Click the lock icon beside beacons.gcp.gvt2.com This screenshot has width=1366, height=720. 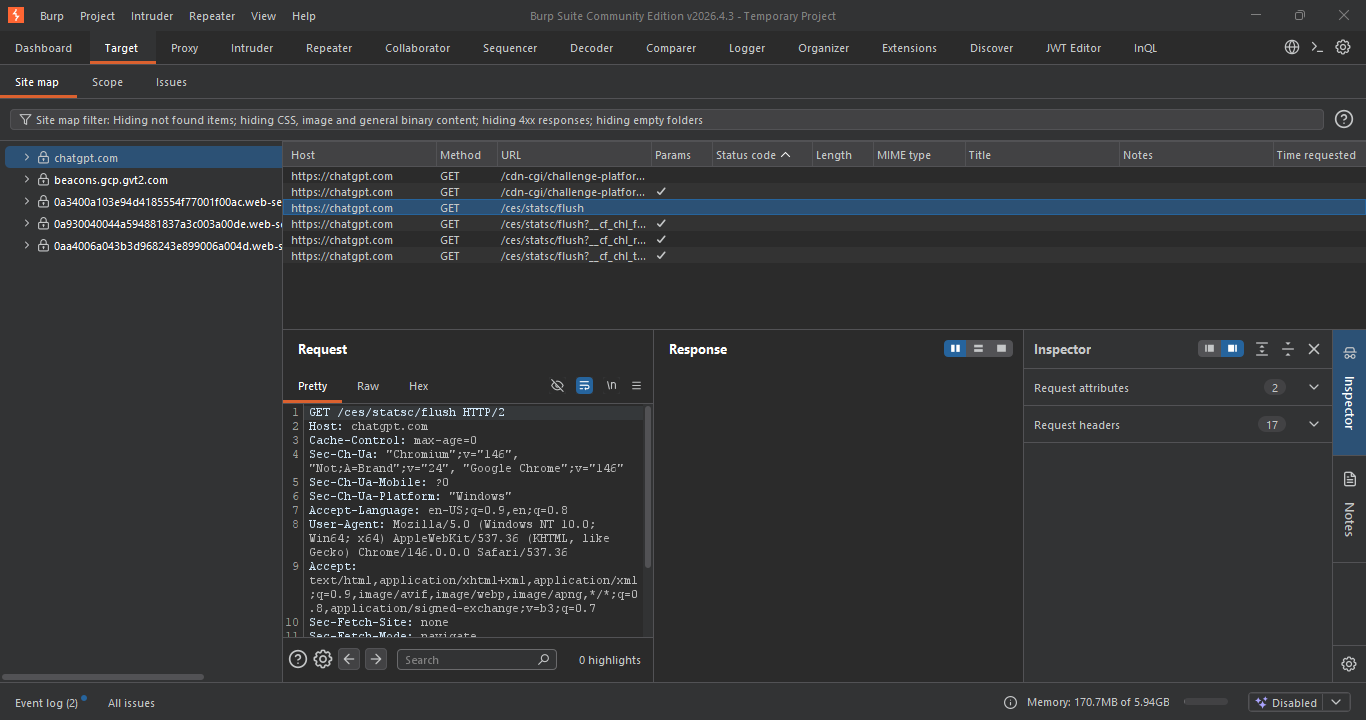tap(43, 180)
